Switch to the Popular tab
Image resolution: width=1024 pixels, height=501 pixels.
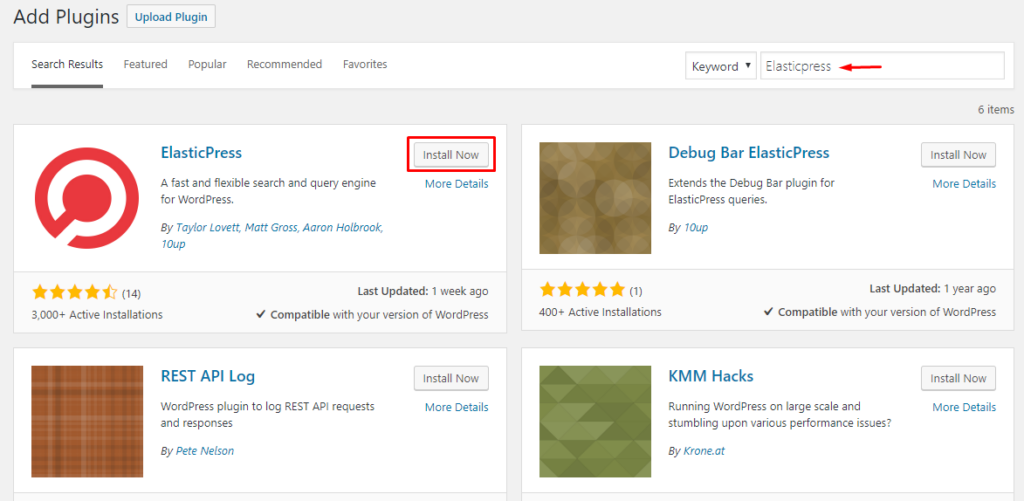(207, 64)
